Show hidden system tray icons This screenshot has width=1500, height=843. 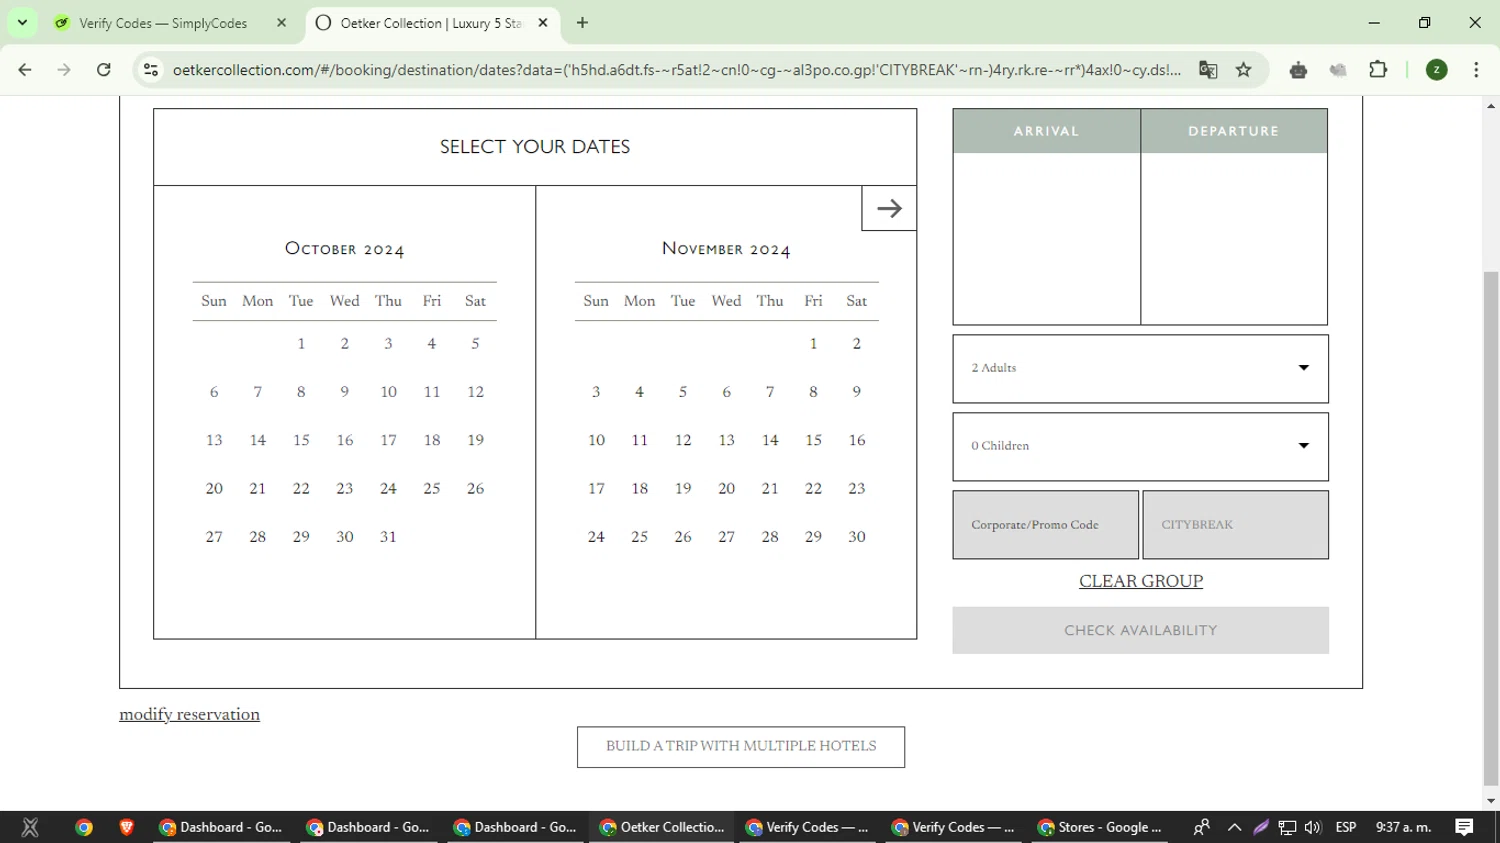tap(1234, 827)
